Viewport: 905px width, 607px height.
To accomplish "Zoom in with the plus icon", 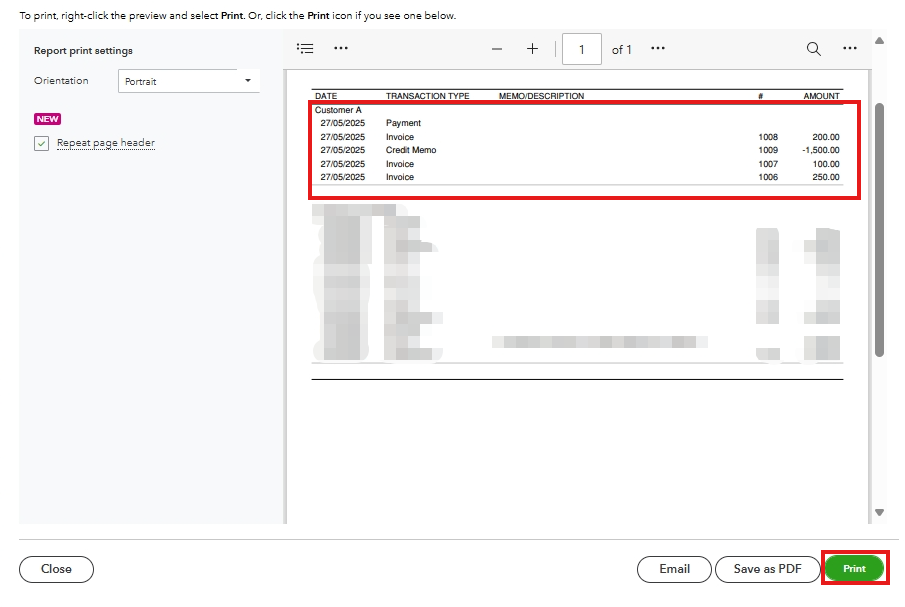I will click(532, 49).
